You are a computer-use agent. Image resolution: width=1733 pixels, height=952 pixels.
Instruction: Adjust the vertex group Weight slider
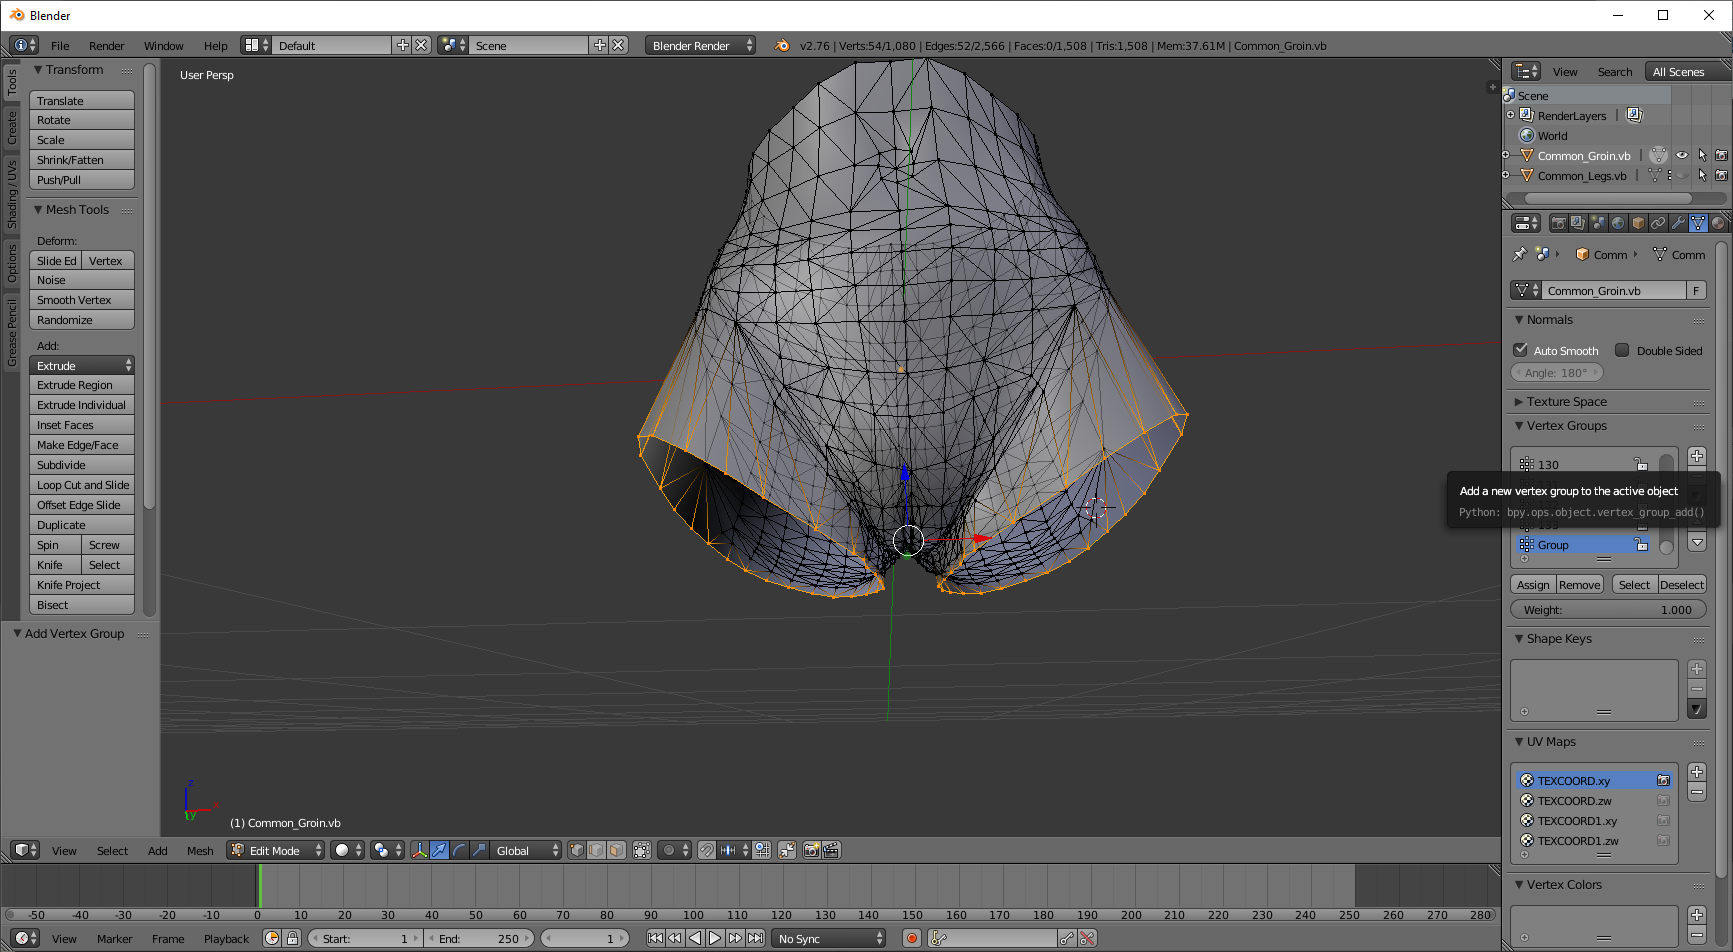point(1608,610)
